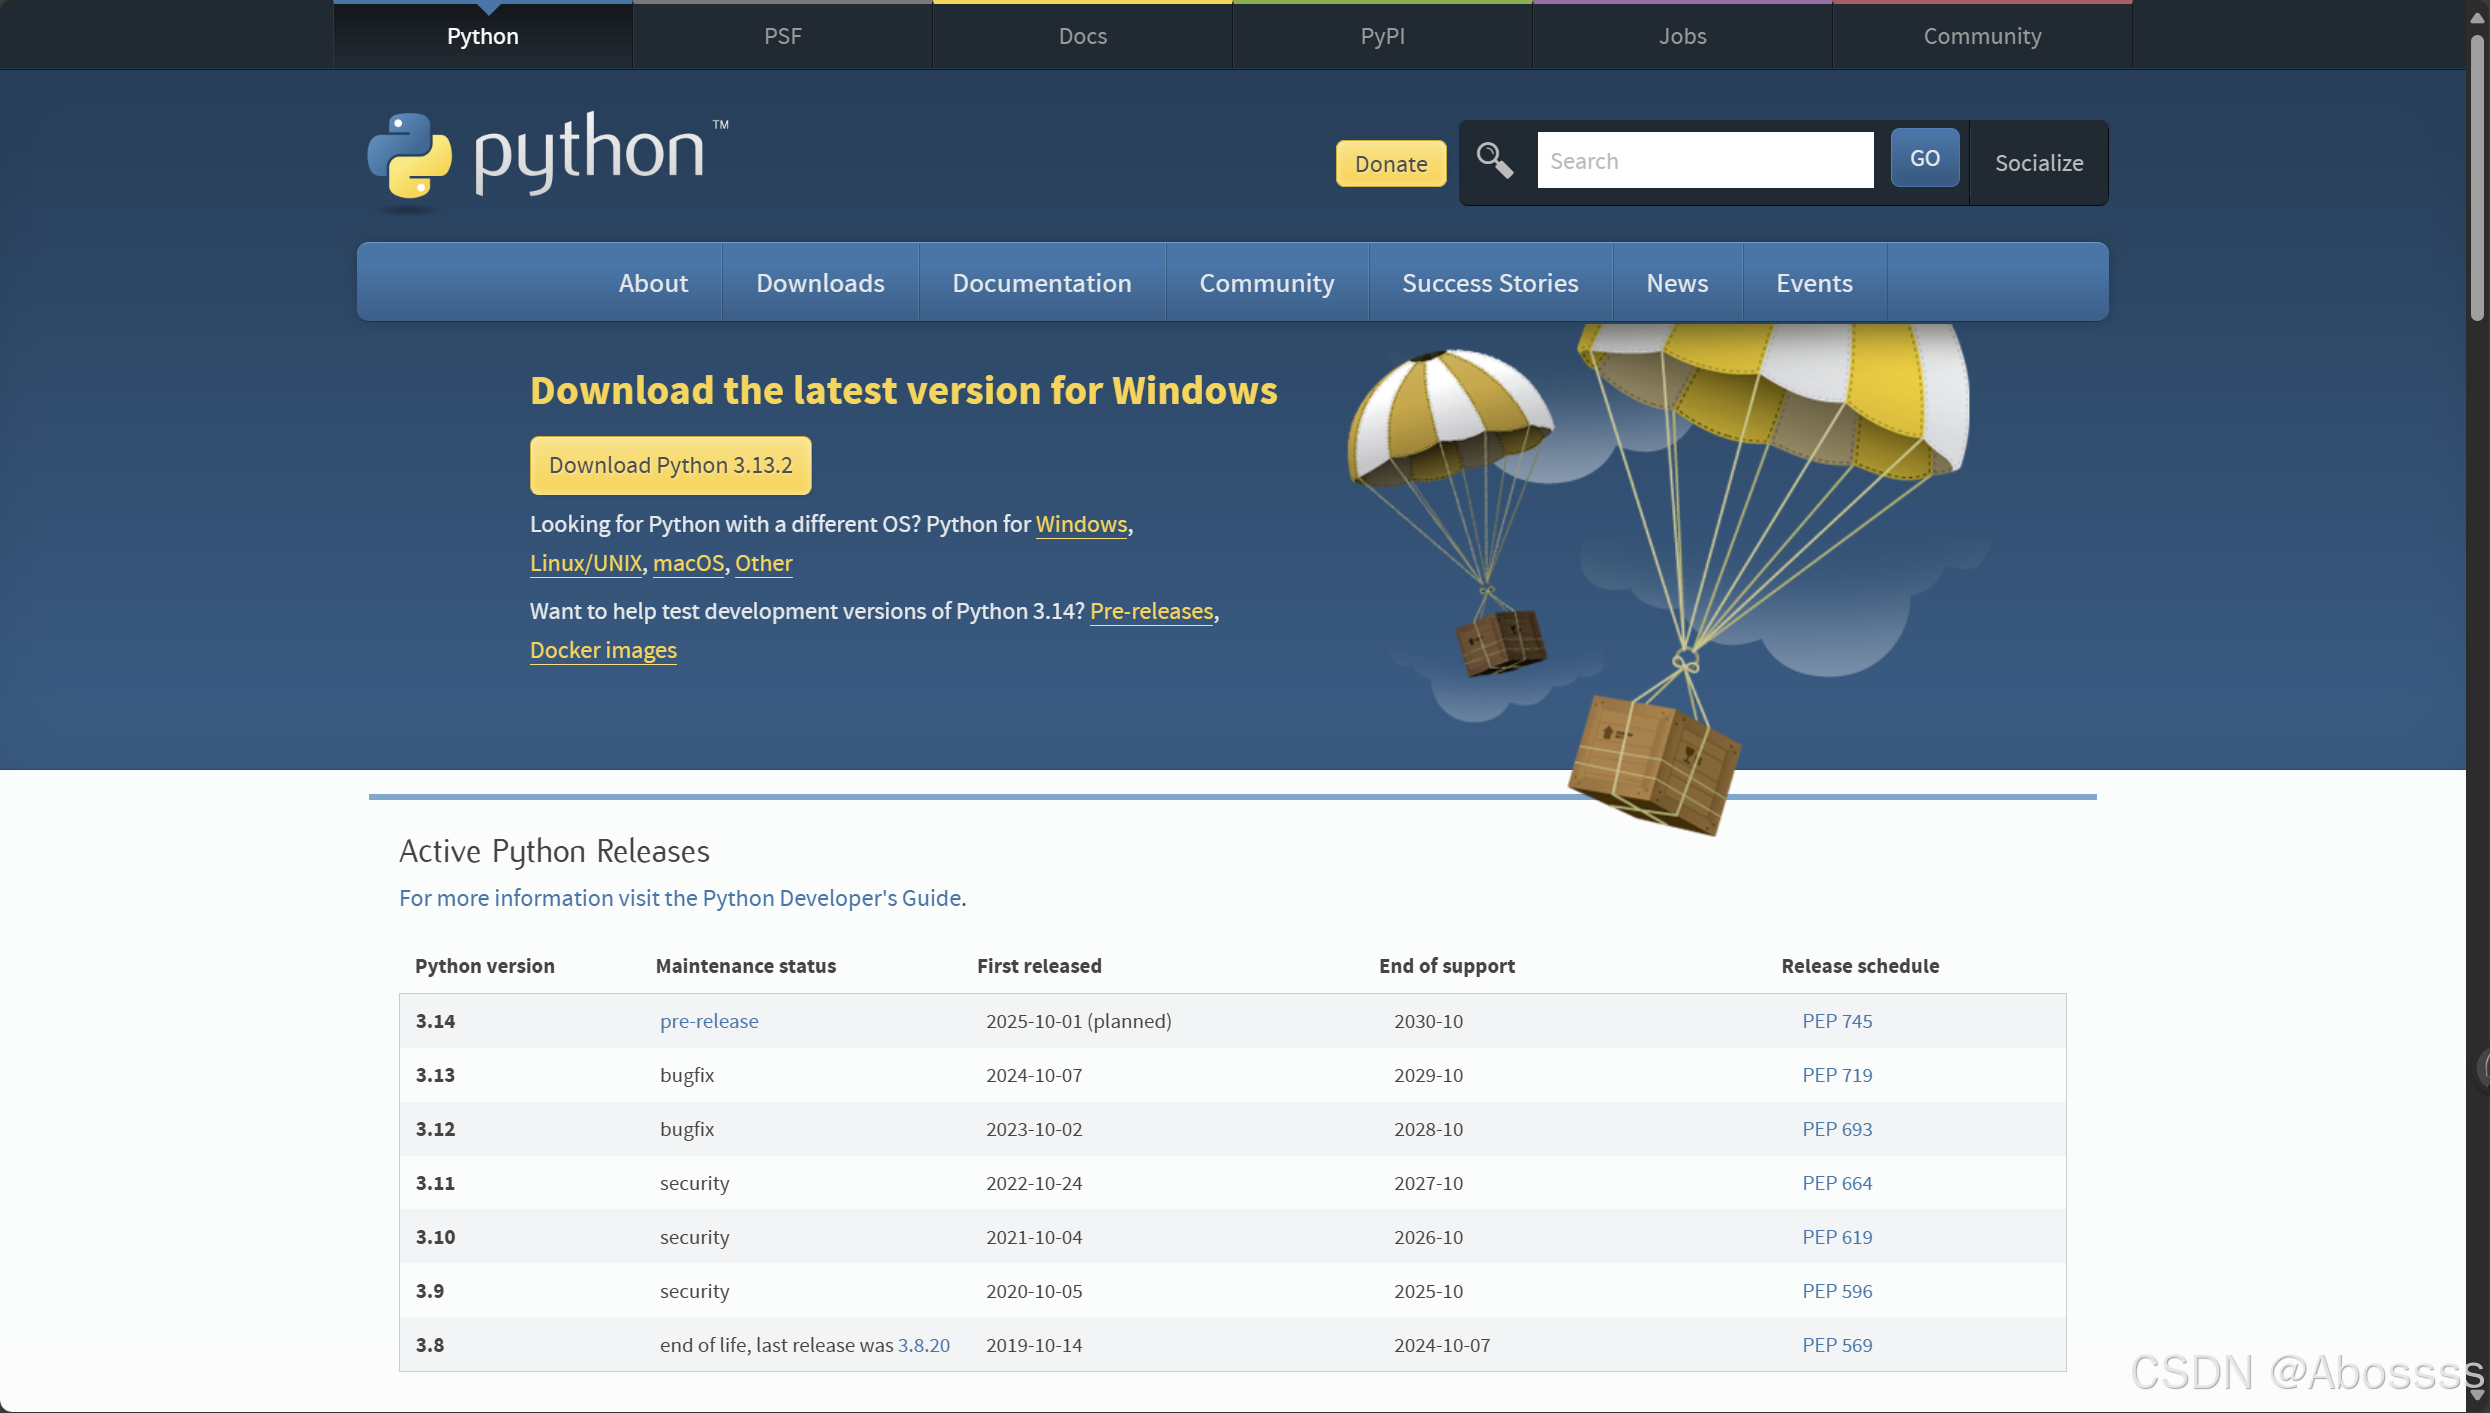Click the Download the latest version heading
This screenshot has width=2490, height=1413.
tap(903, 390)
